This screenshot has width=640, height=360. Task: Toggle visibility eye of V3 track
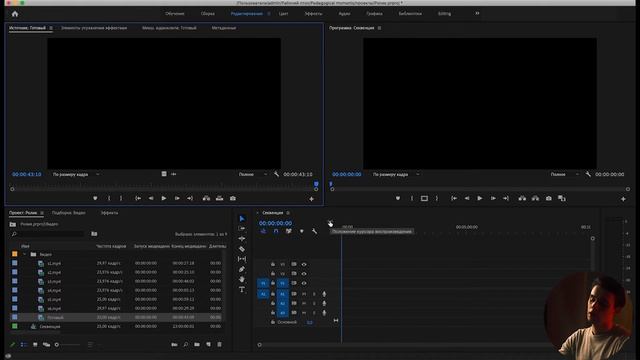(x=304, y=264)
